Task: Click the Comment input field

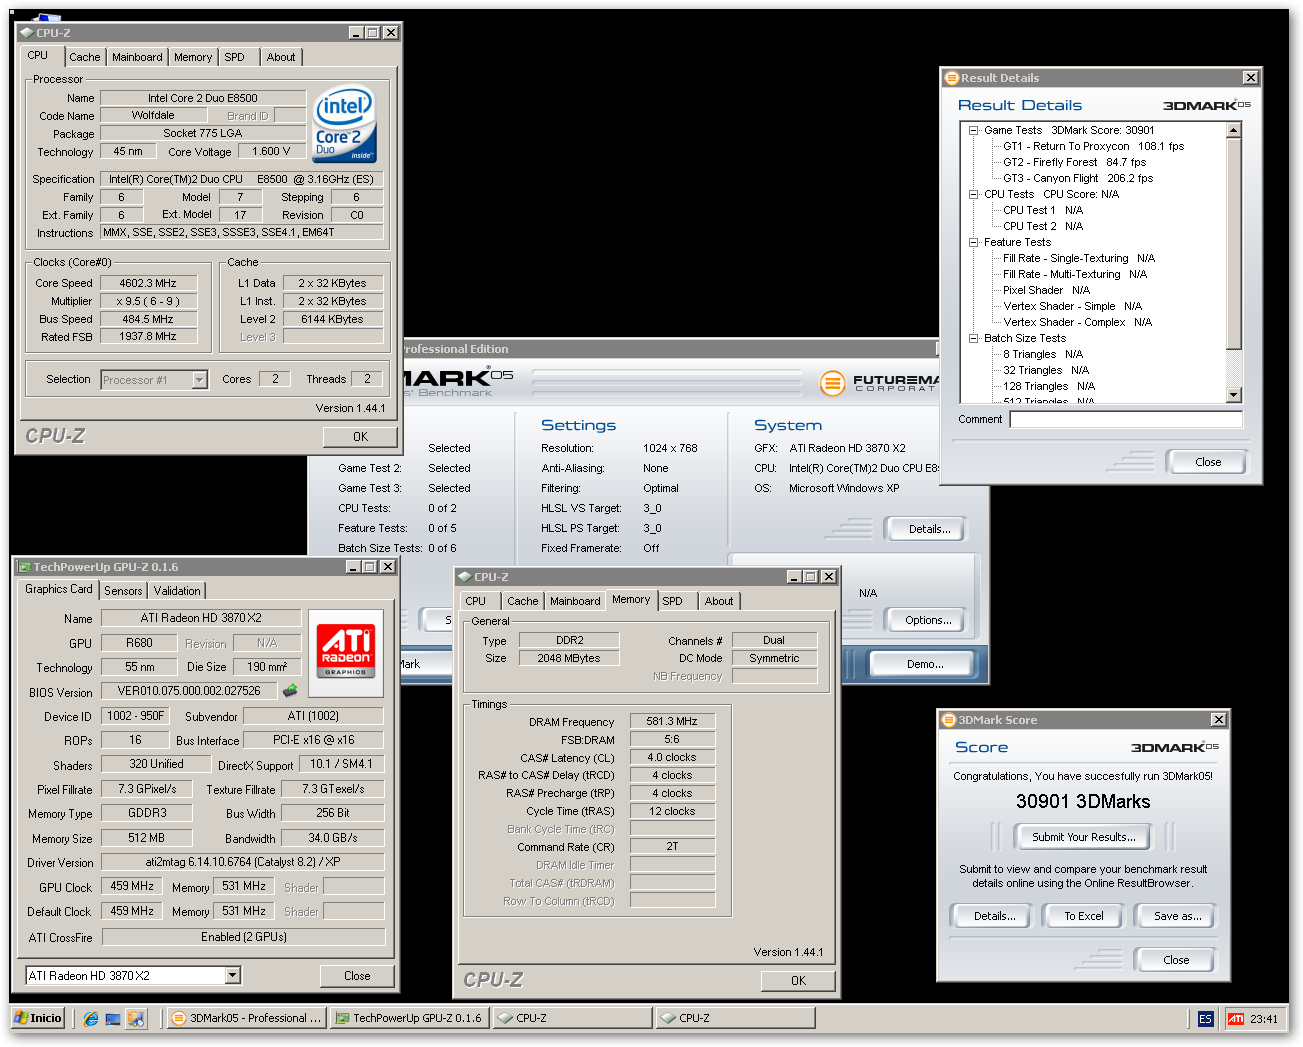Action: coord(1126,420)
